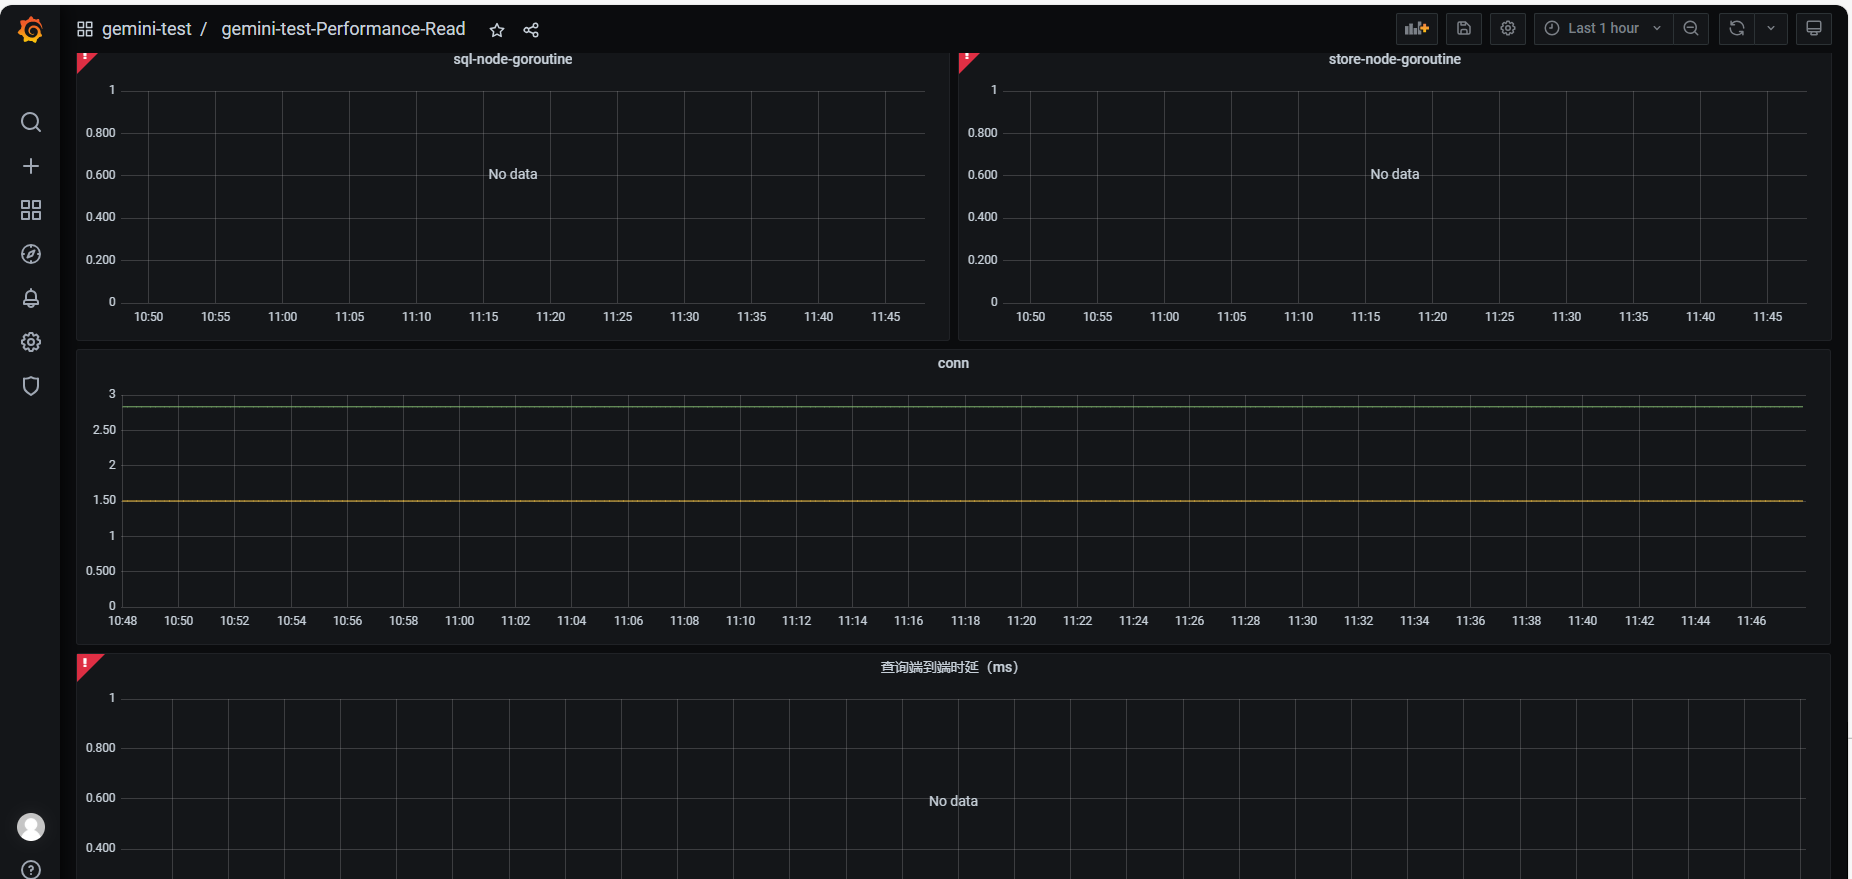1852x879 pixels.
Task: Refresh the dashboard
Action: point(1737,28)
